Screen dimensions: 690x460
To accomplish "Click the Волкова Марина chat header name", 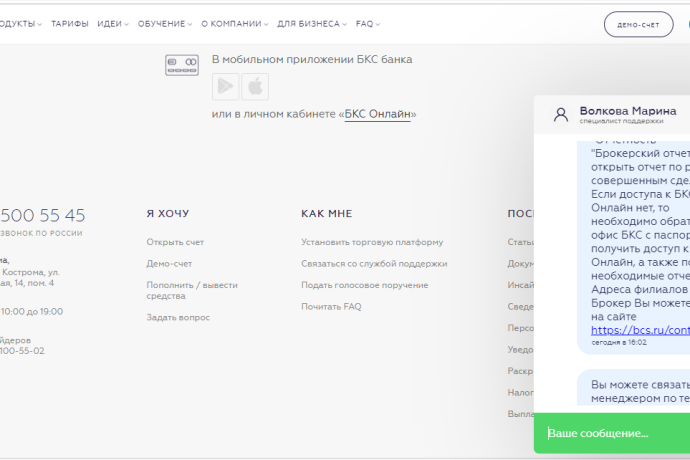I will [x=628, y=110].
